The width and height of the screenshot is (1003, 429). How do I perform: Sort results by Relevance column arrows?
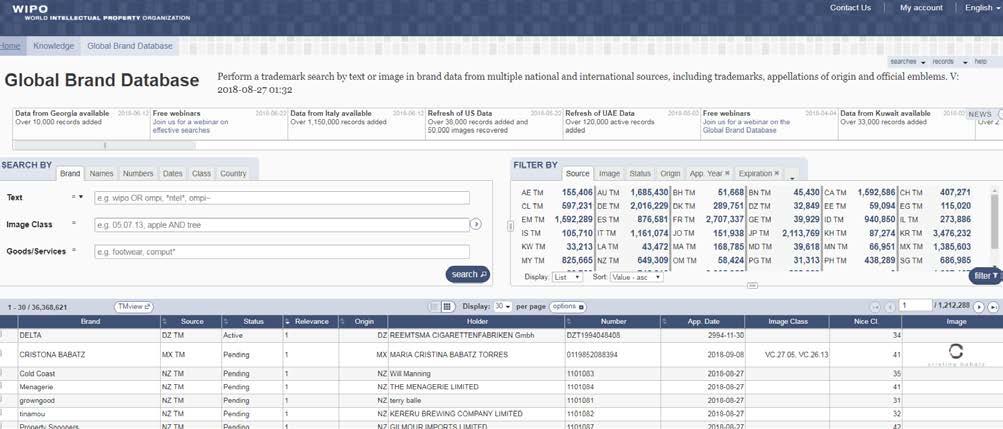(x=287, y=322)
